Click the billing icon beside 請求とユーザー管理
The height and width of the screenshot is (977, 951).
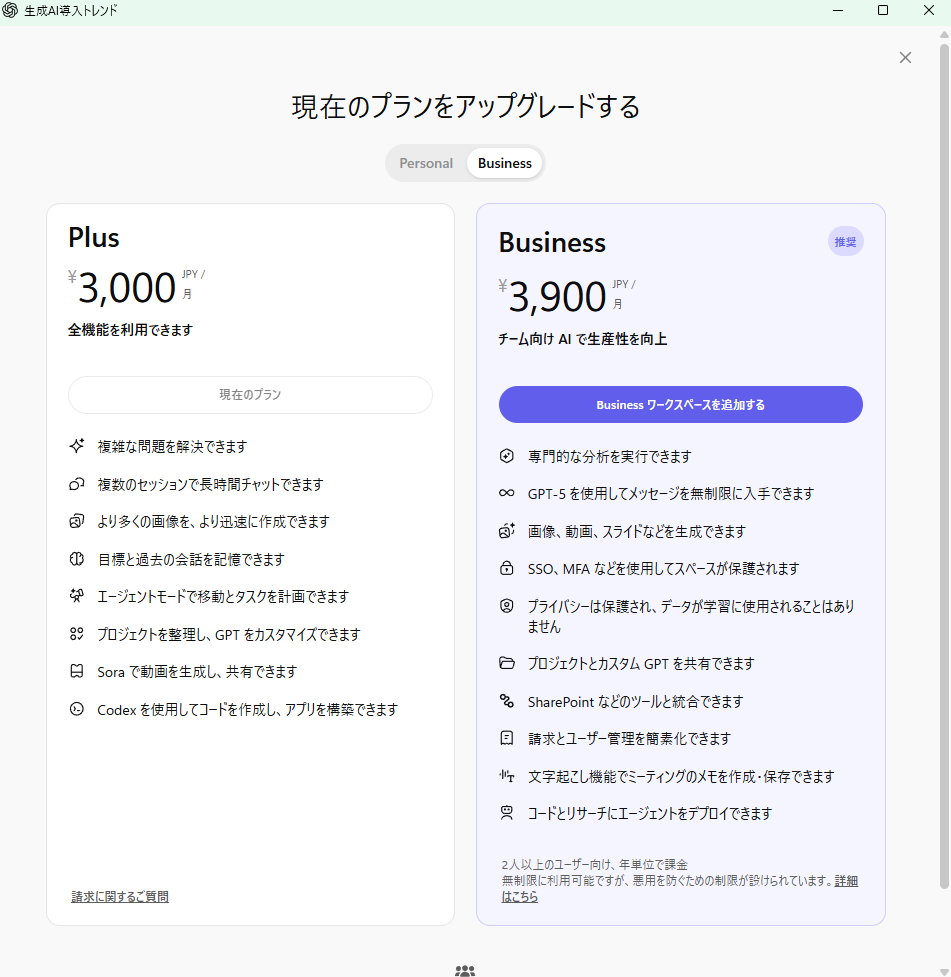[507, 739]
